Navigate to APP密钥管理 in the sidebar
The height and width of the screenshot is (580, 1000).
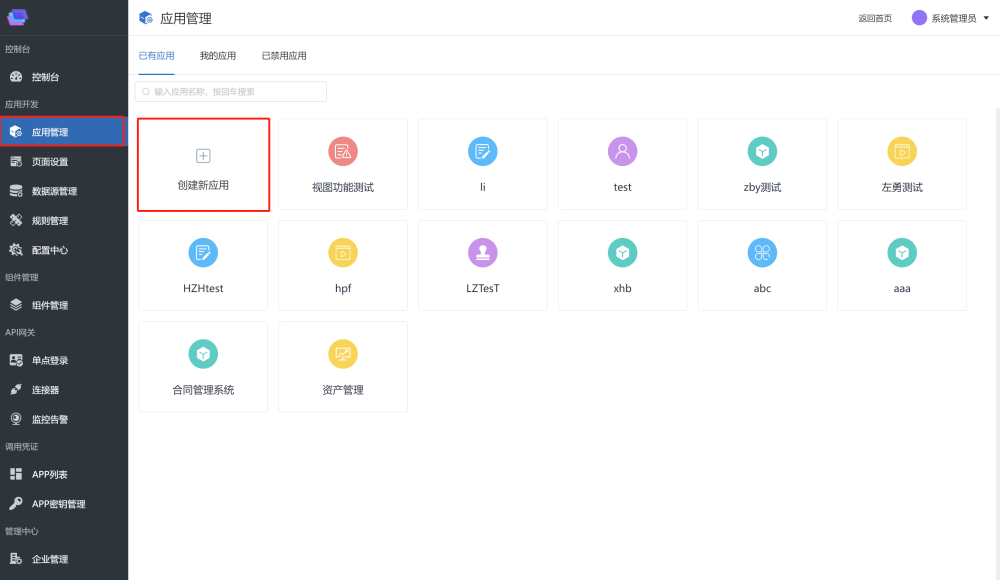pos(58,504)
